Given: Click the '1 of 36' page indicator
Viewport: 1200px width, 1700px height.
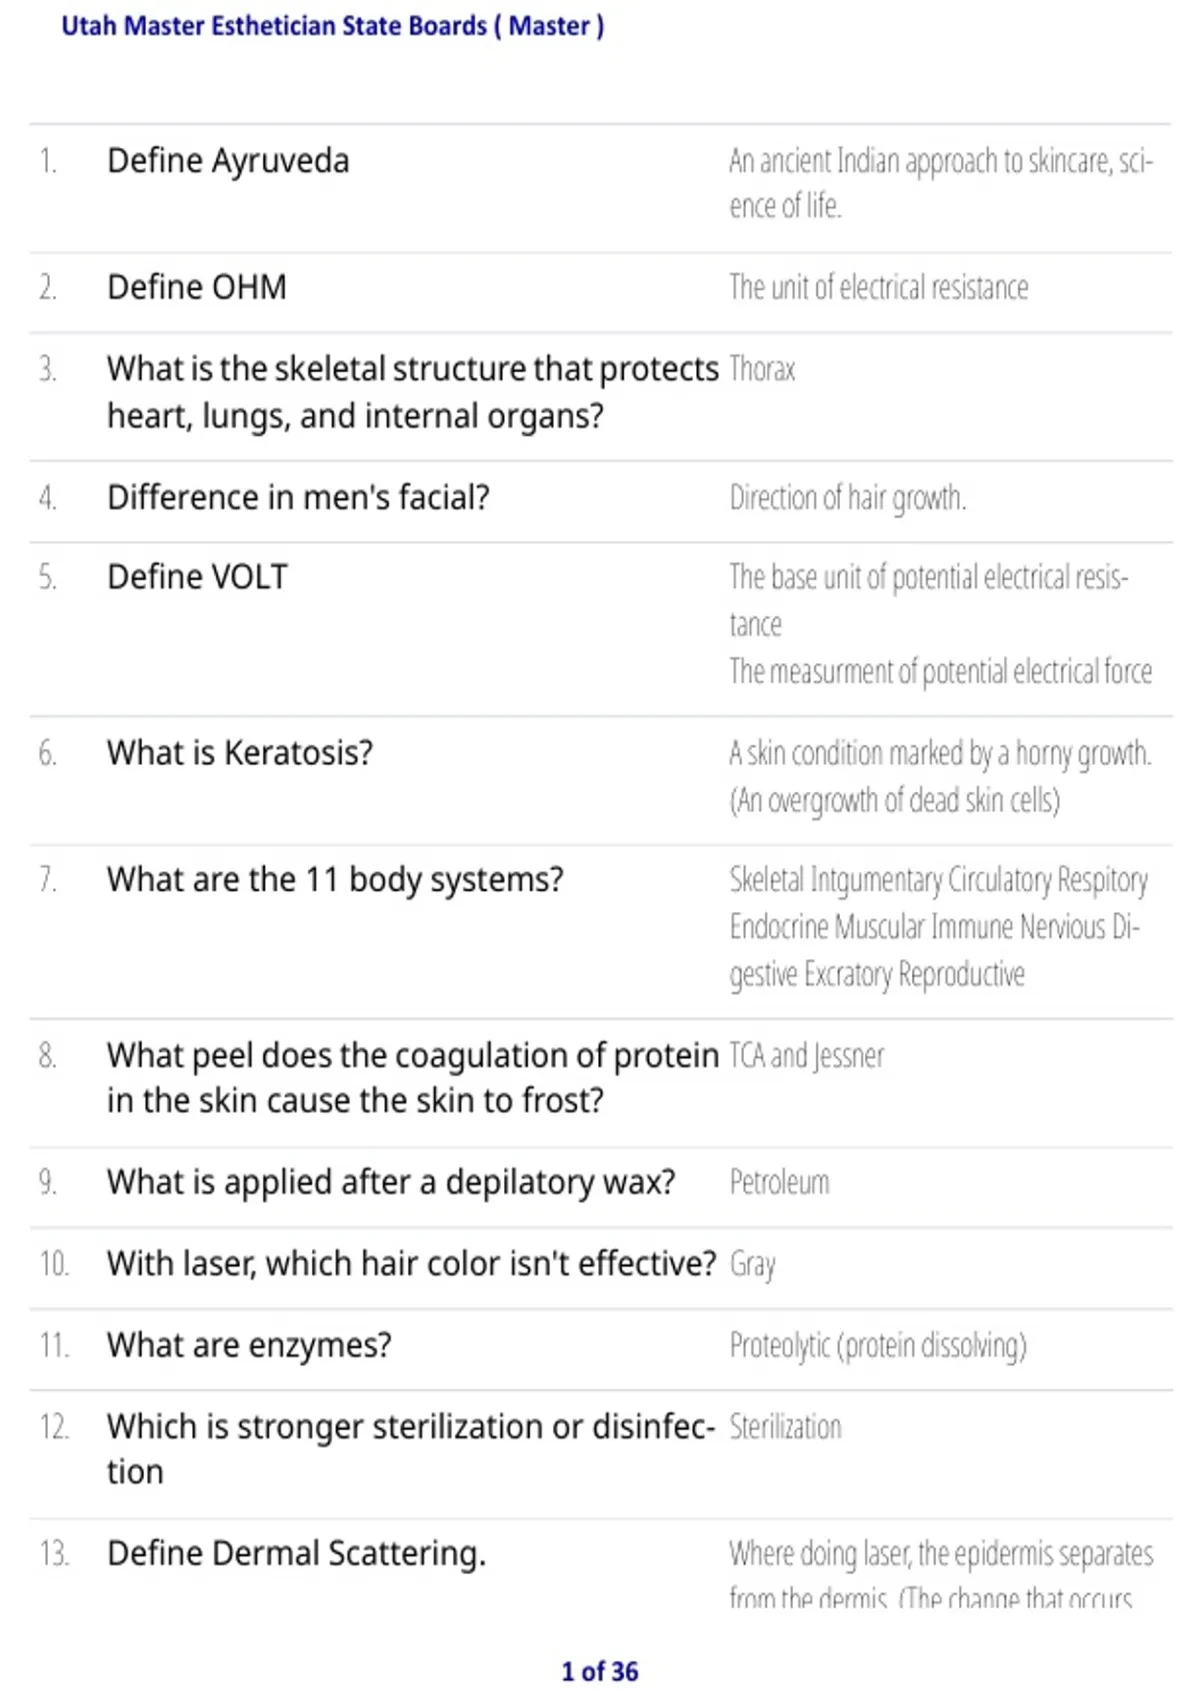Looking at the screenshot, I should pos(600,1672).
